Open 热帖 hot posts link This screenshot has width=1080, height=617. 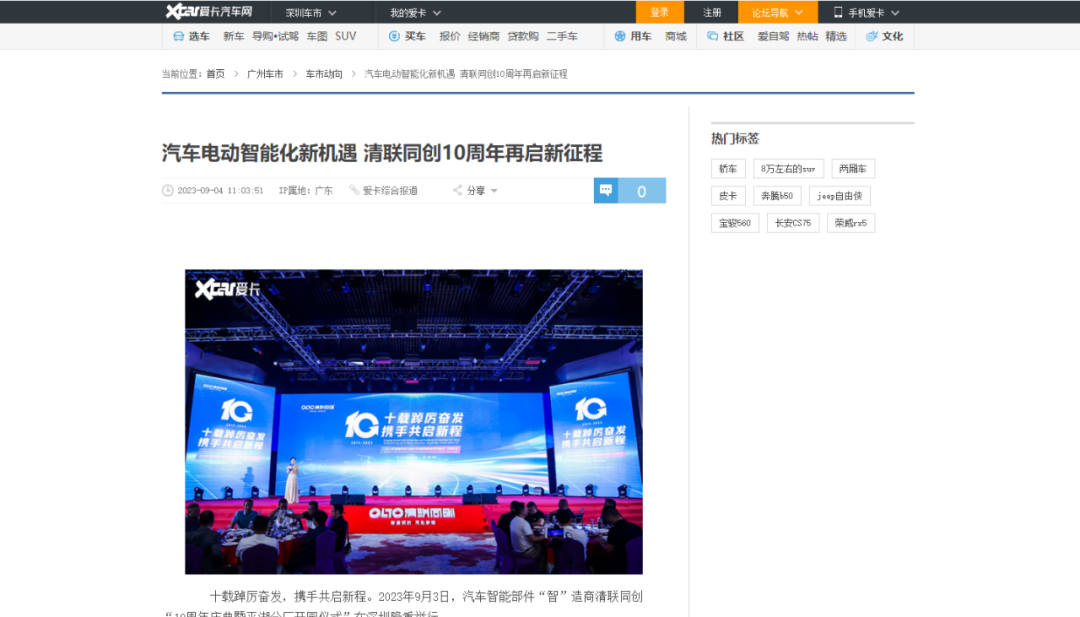point(807,36)
